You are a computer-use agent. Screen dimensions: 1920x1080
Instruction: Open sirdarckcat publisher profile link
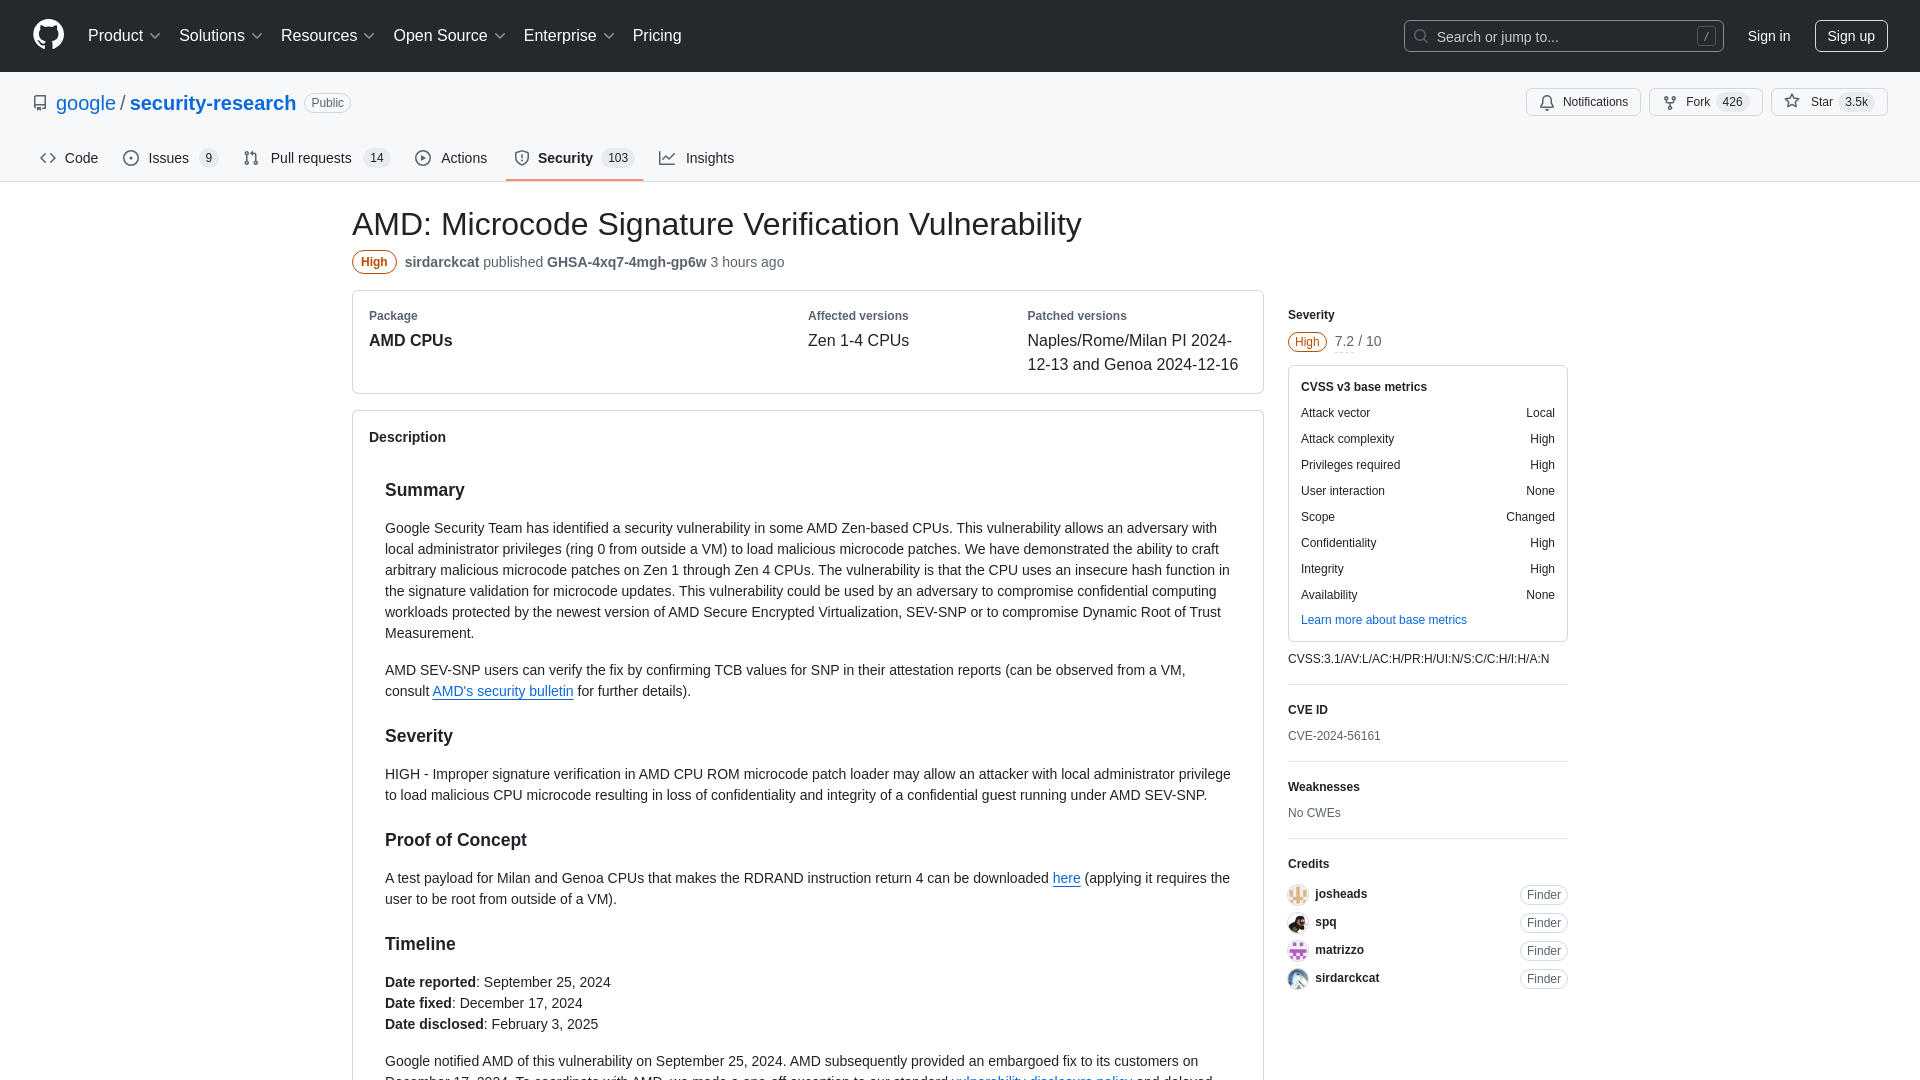click(x=442, y=262)
